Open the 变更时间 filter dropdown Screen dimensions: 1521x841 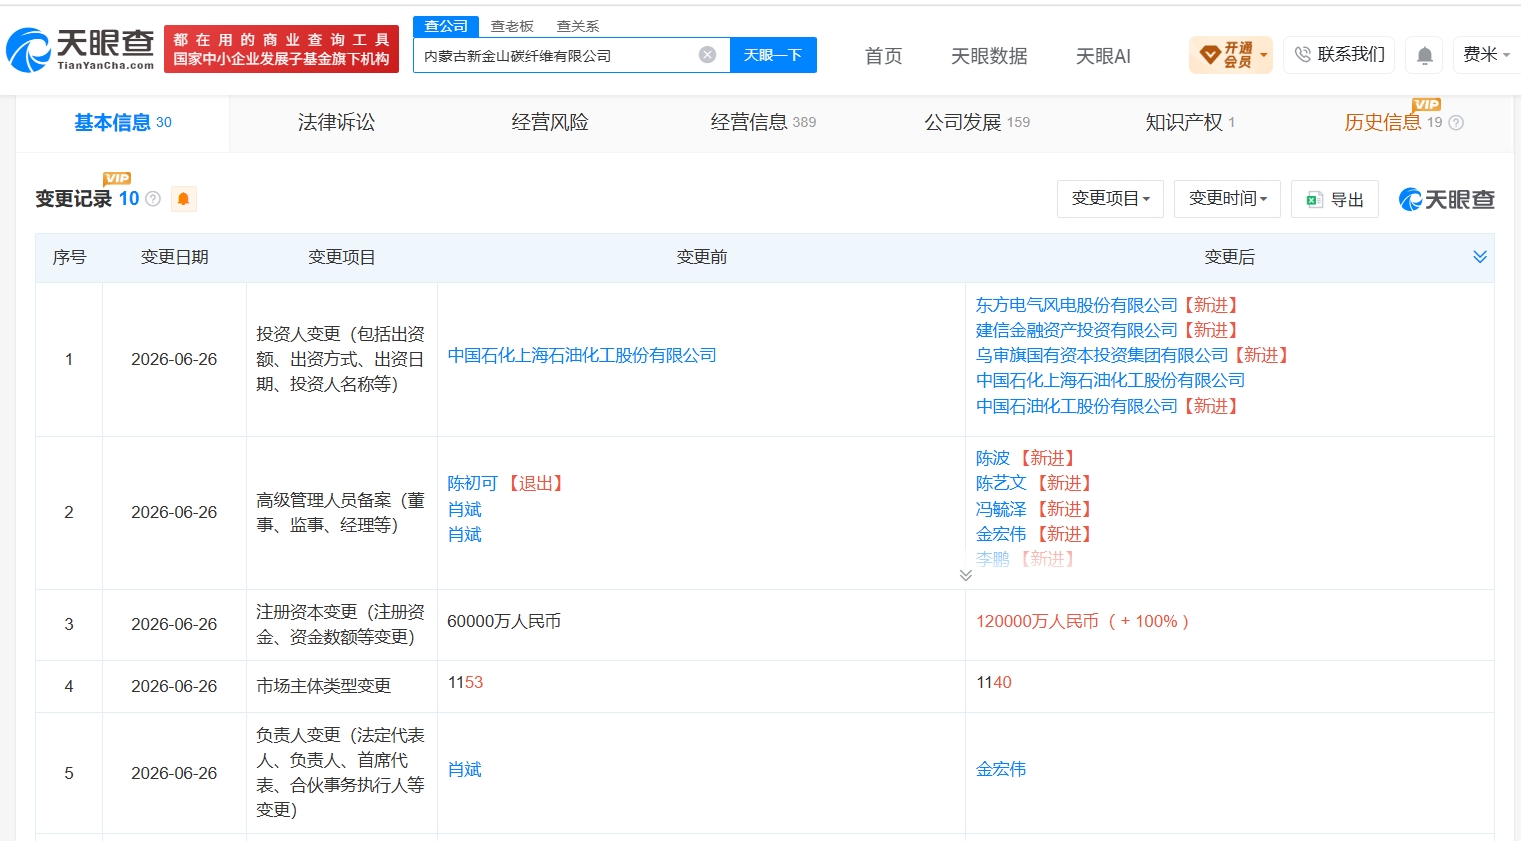click(1227, 199)
